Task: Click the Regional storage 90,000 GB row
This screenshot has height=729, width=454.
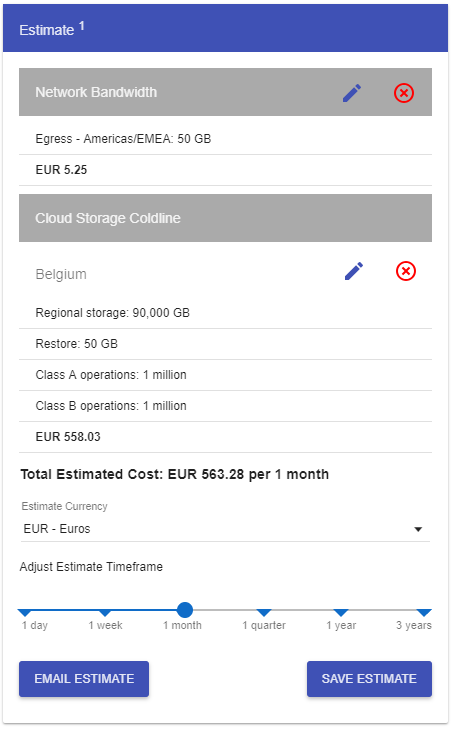Action: pyautogui.click(x=225, y=313)
